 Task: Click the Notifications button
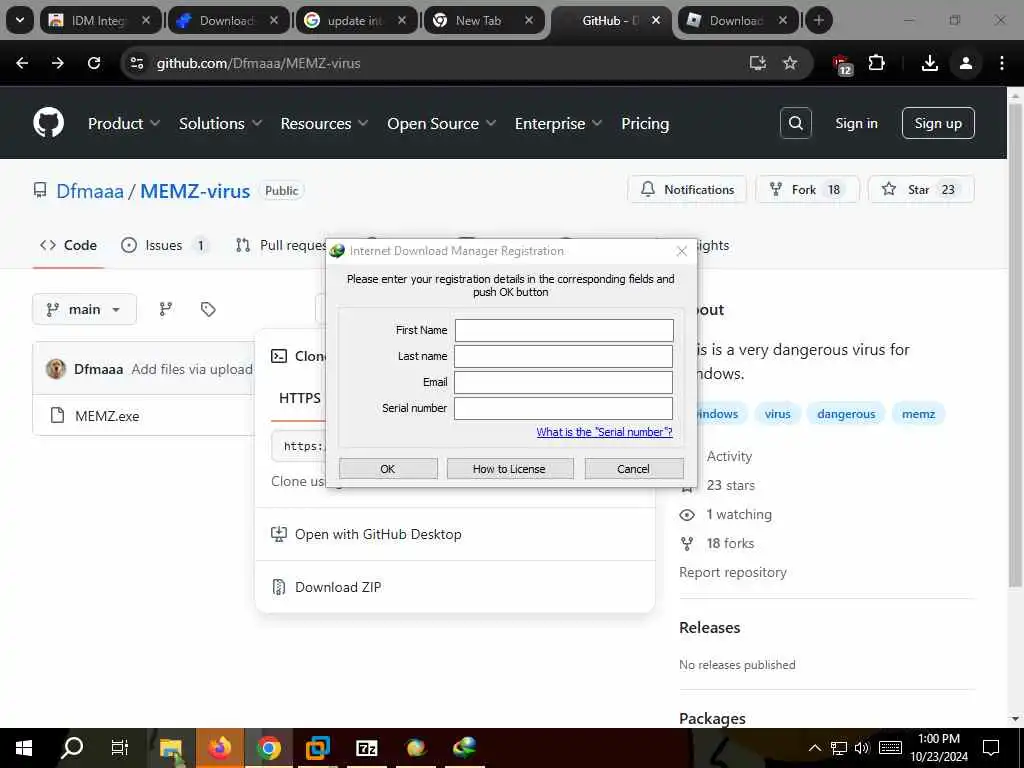click(687, 189)
